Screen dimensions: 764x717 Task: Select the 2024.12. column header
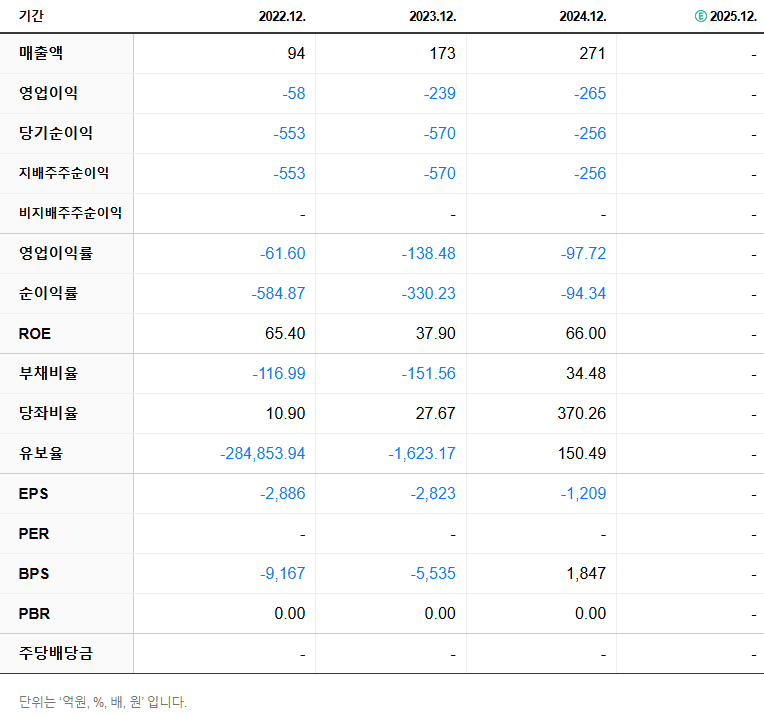point(583,16)
